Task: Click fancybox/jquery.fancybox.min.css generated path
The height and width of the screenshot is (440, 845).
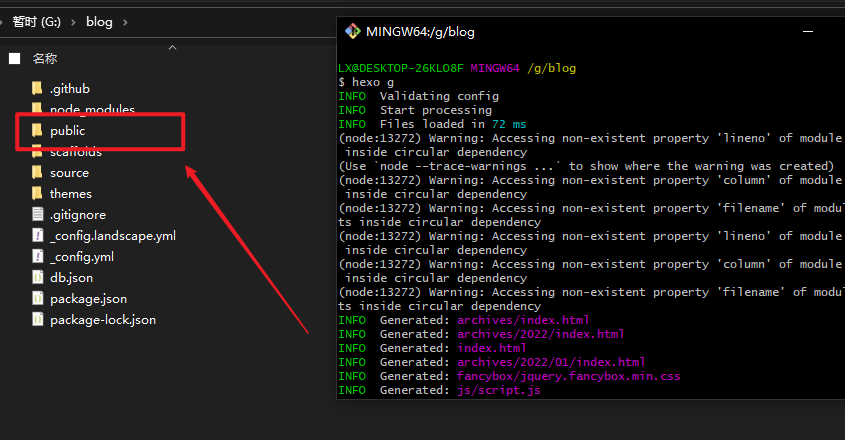Action: coord(569,376)
